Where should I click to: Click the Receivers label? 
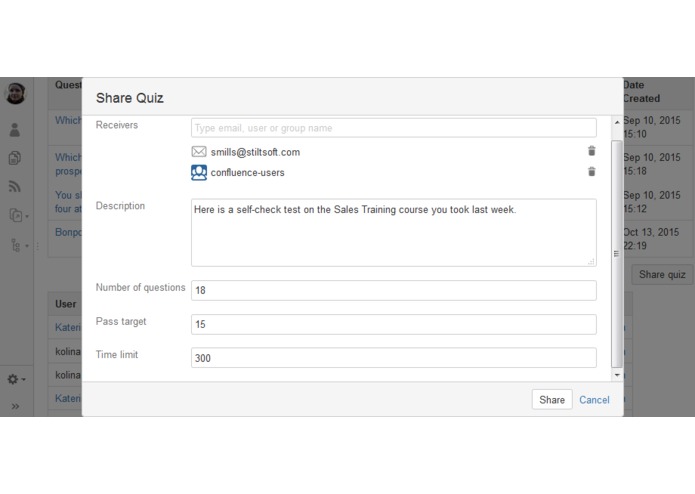[x=117, y=125]
